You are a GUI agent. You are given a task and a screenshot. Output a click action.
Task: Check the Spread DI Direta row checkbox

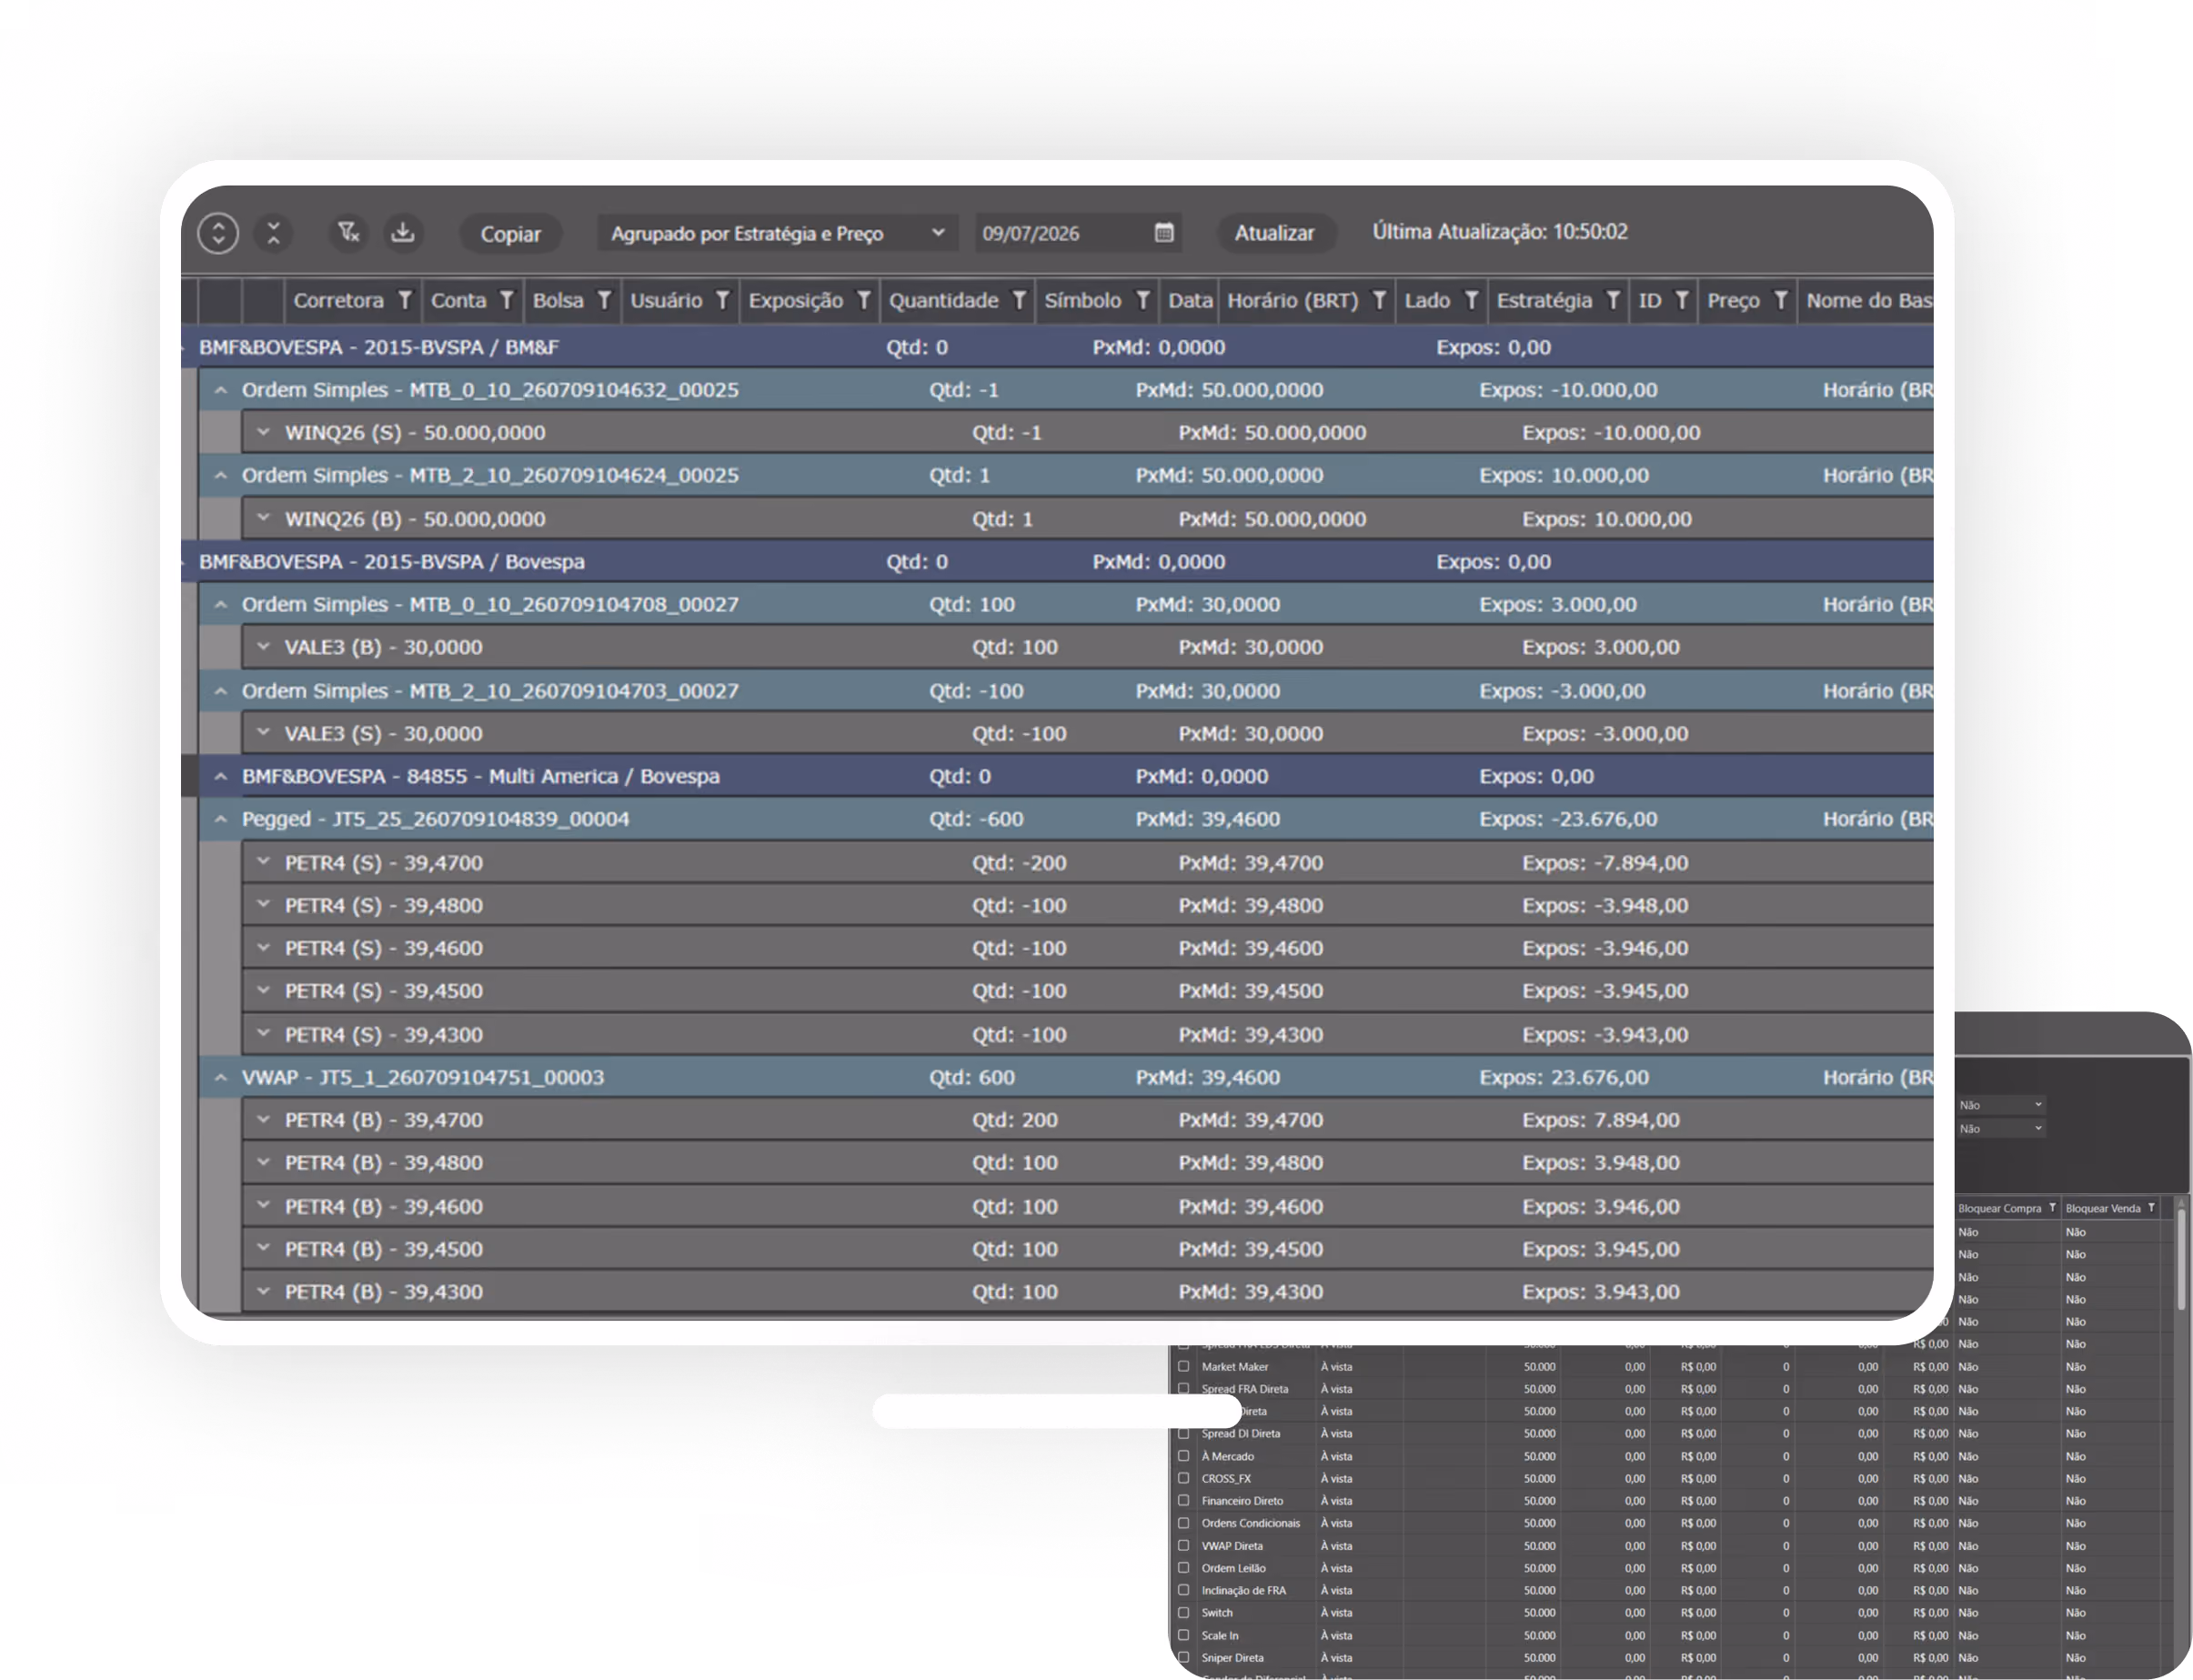click(1184, 1433)
